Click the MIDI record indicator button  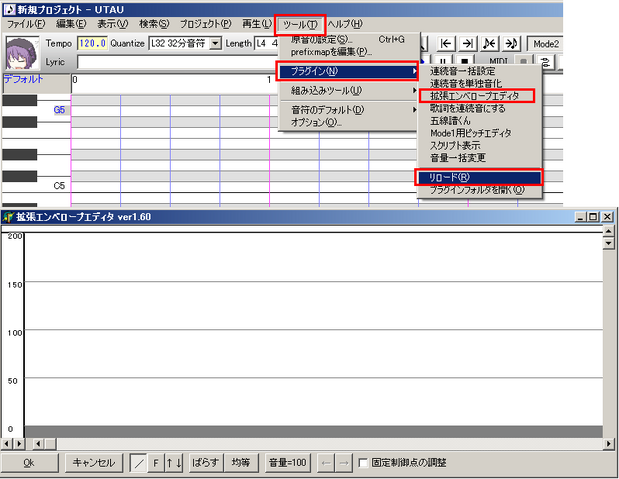pos(524,62)
